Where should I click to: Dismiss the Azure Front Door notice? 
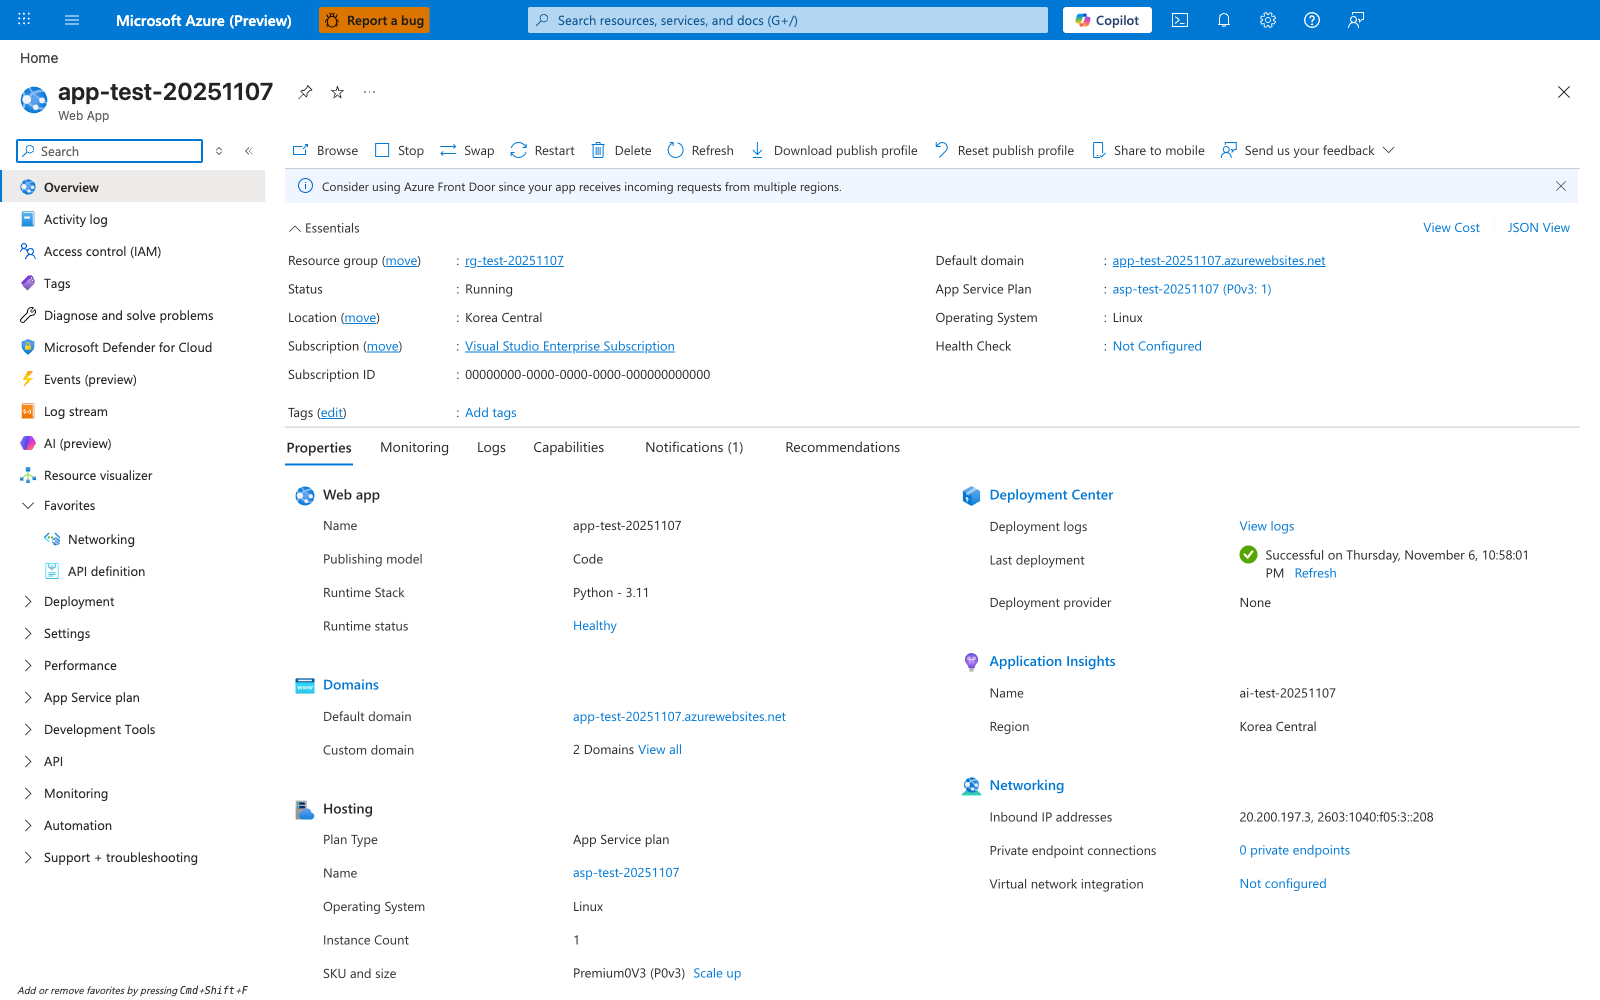tap(1561, 186)
